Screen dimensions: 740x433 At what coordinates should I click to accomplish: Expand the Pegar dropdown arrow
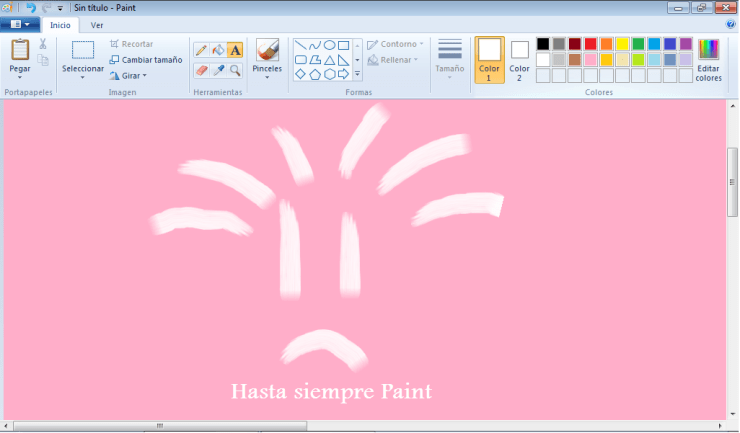click(x=20, y=77)
